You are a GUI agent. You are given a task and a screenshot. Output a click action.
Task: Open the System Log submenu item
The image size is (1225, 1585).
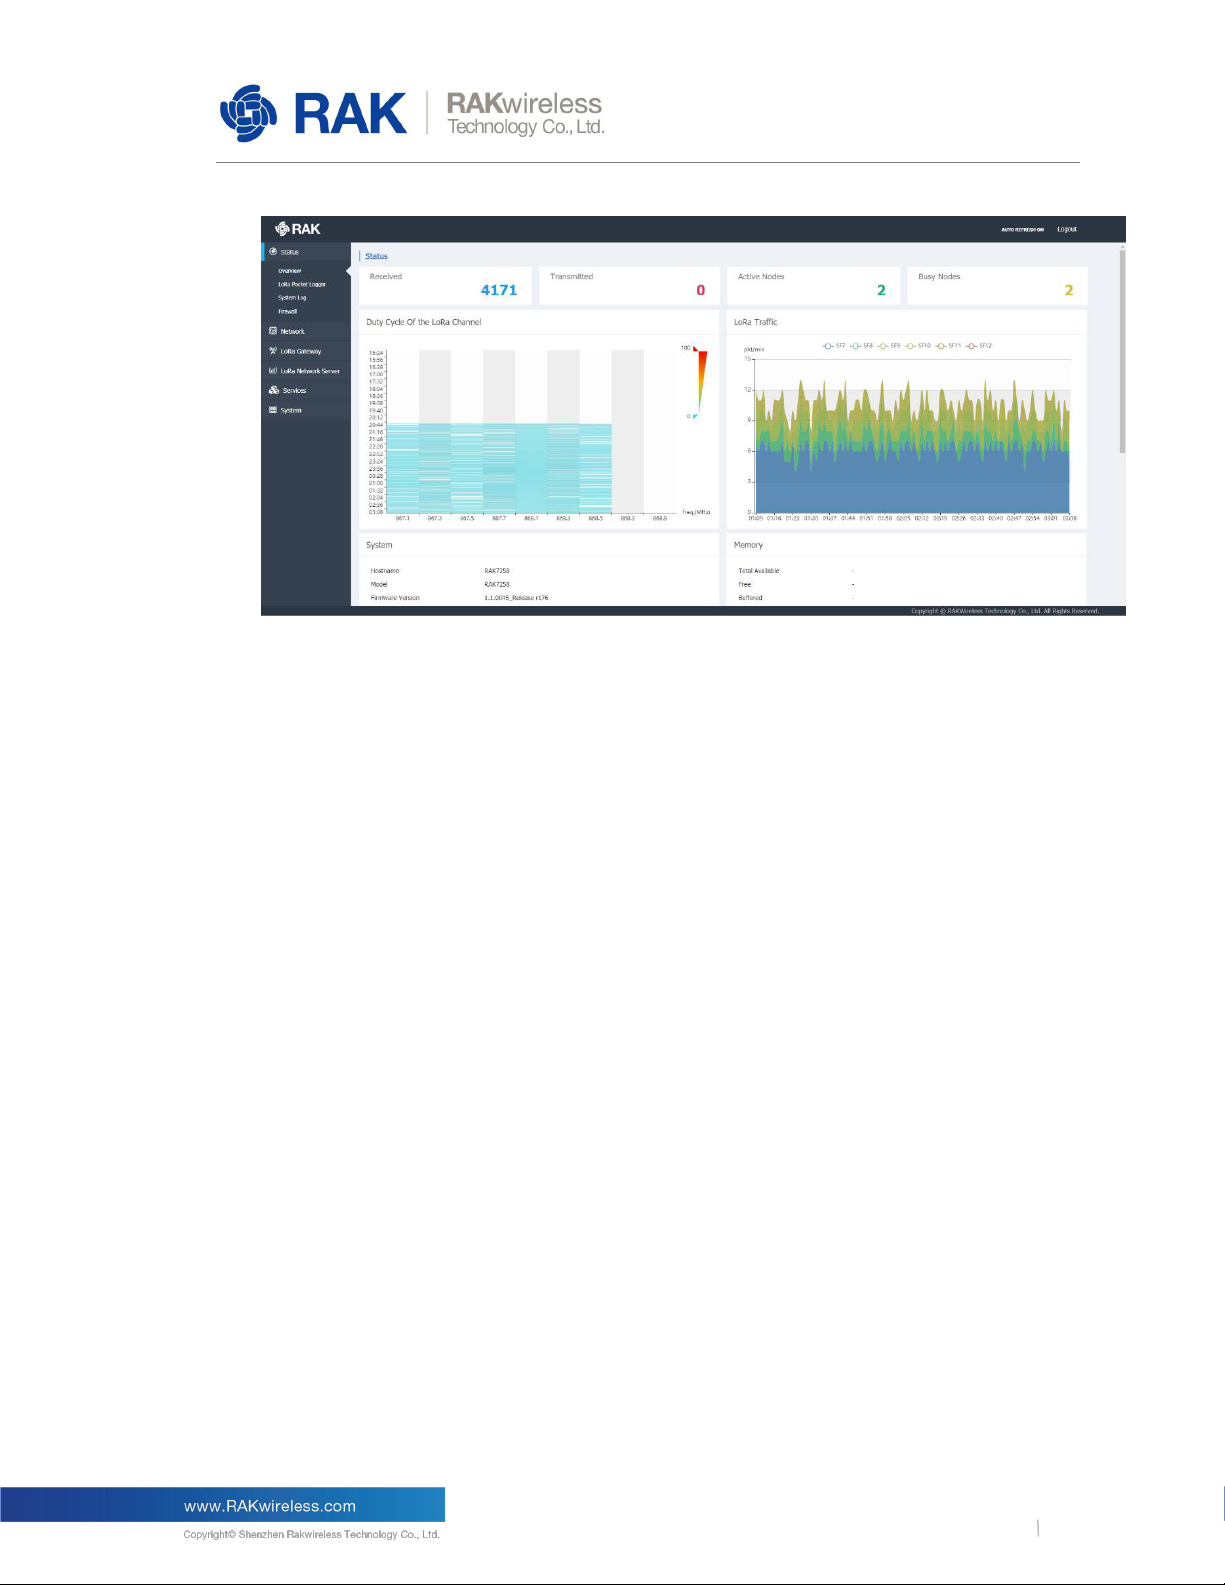pyautogui.click(x=292, y=298)
